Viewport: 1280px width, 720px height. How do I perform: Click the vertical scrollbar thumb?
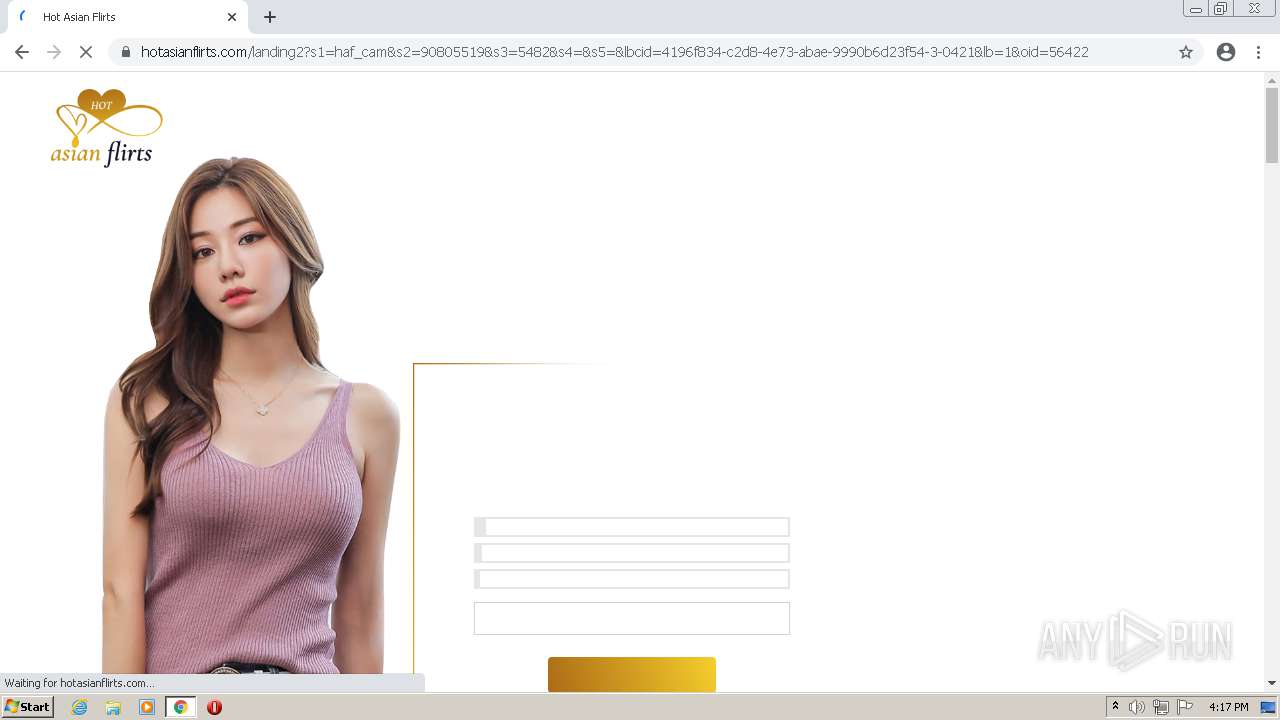(1272, 125)
